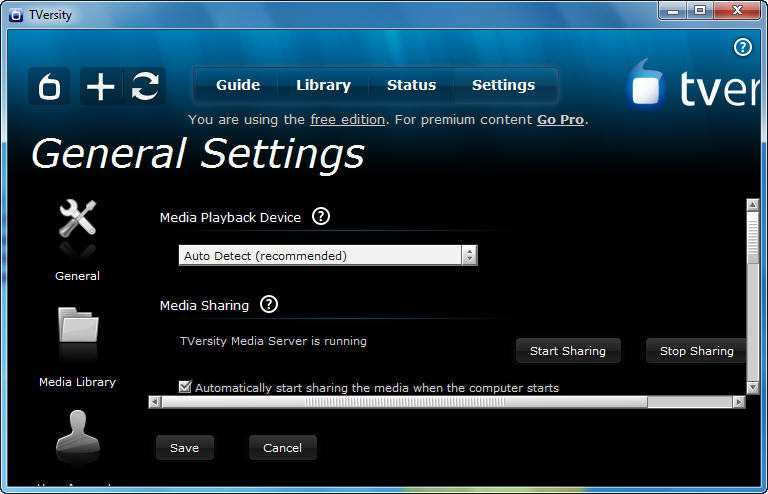
Task: Open help via top-right question mark icon
Action: 743,47
